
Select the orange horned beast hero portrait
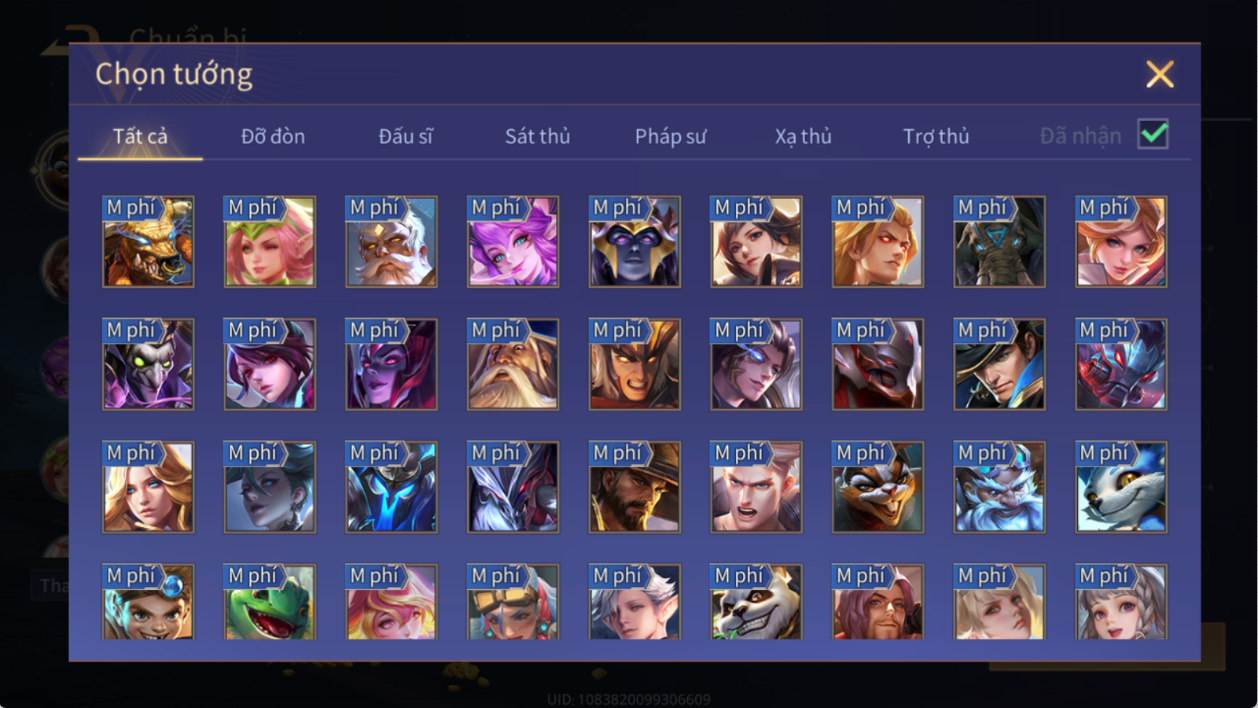pyautogui.click(x=148, y=241)
